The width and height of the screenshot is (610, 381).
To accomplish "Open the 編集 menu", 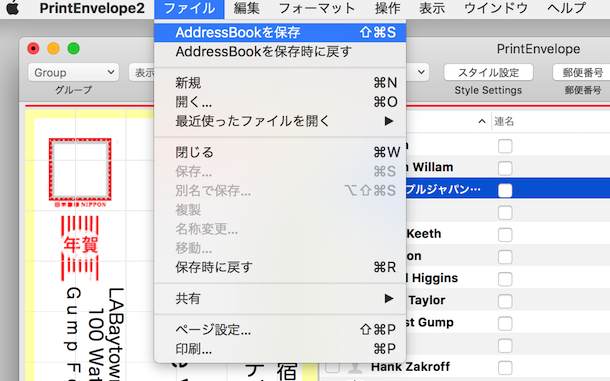I will point(247,8).
